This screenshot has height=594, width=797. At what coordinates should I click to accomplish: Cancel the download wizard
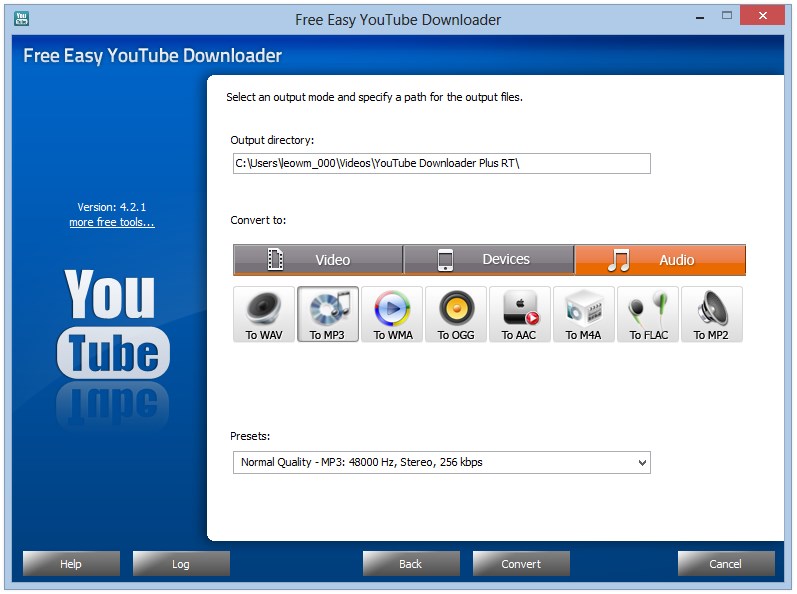coord(726,564)
